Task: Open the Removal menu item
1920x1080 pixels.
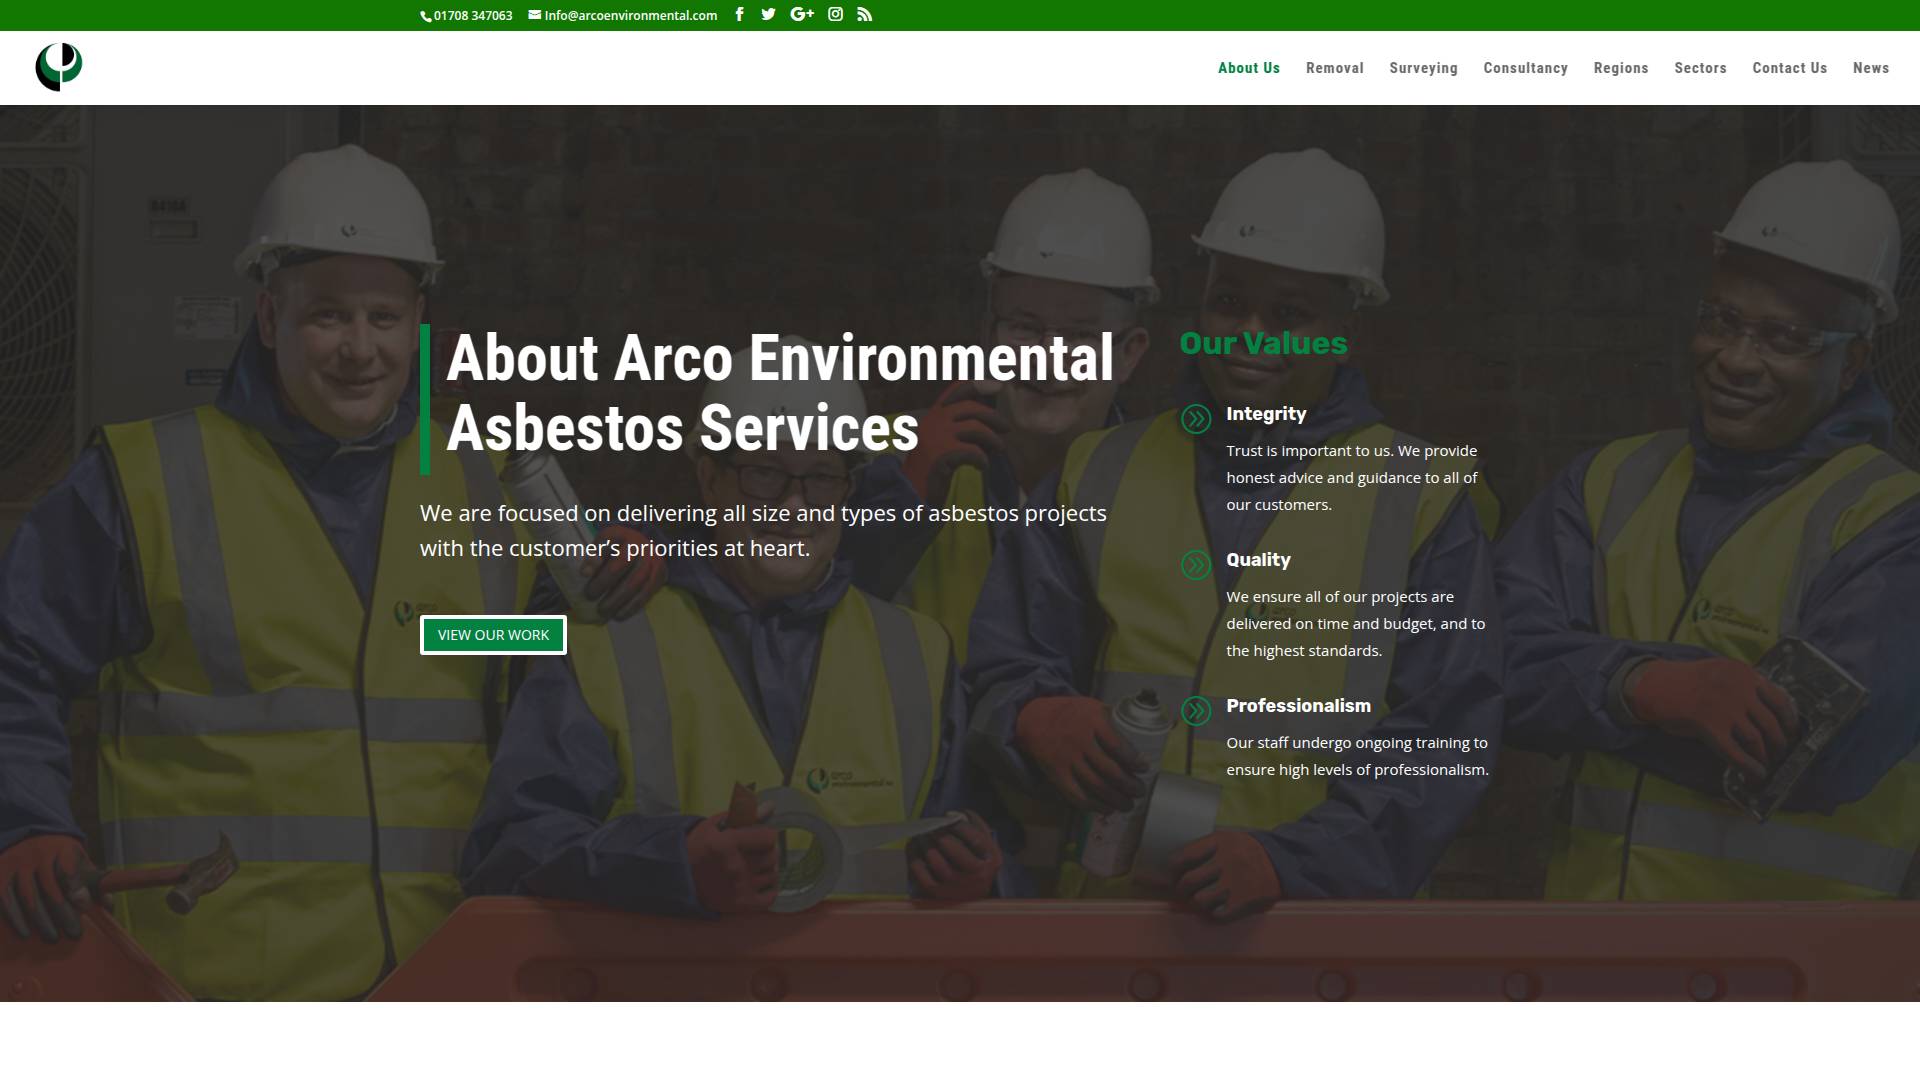Action: pyautogui.click(x=1334, y=68)
